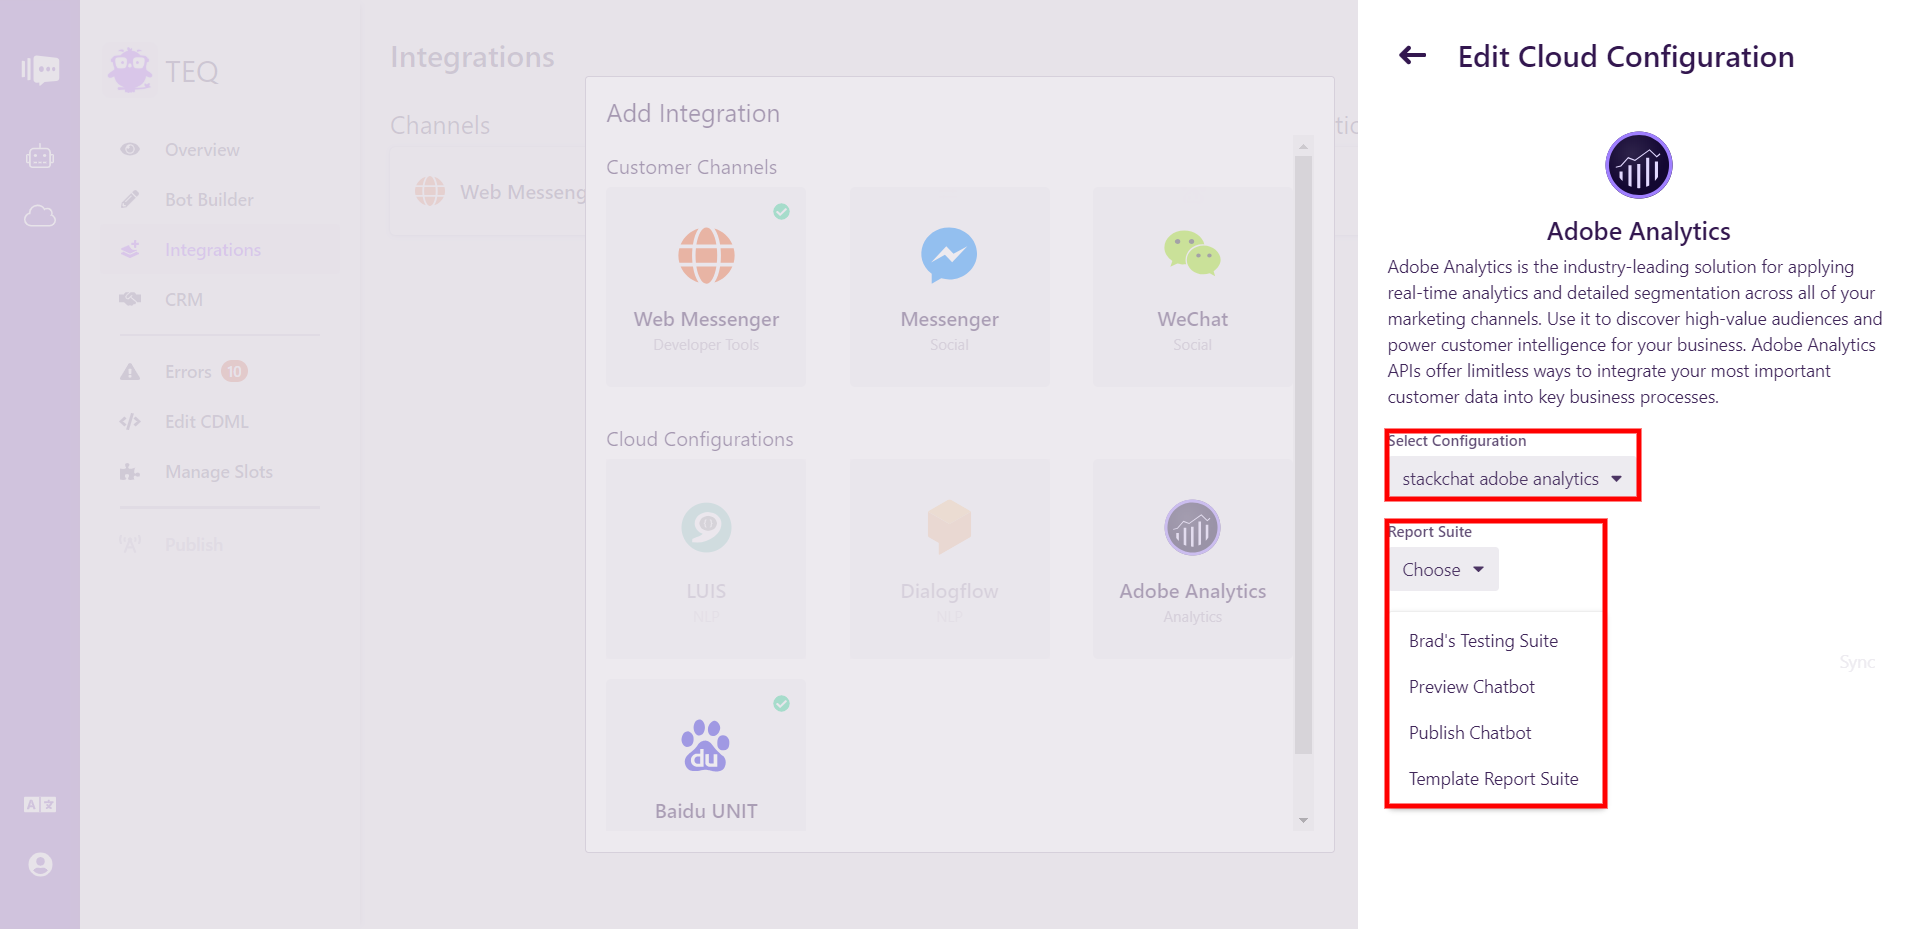Click the faded Sync button
Image resolution: width=1920 pixels, height=929 pixels.
click(x=1857, y=662)
